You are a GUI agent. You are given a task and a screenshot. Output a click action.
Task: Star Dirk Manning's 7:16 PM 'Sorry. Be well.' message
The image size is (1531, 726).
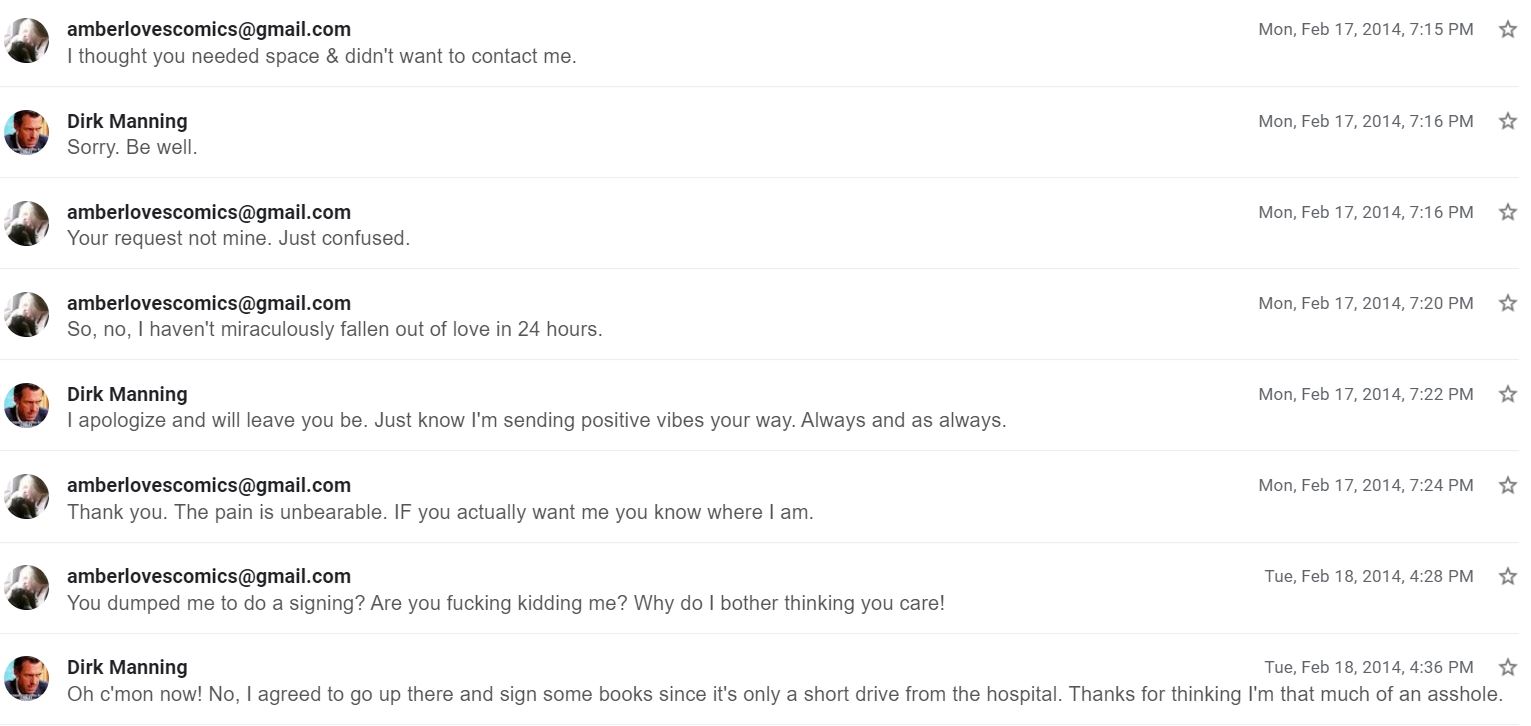click(x=1507, y=121)
